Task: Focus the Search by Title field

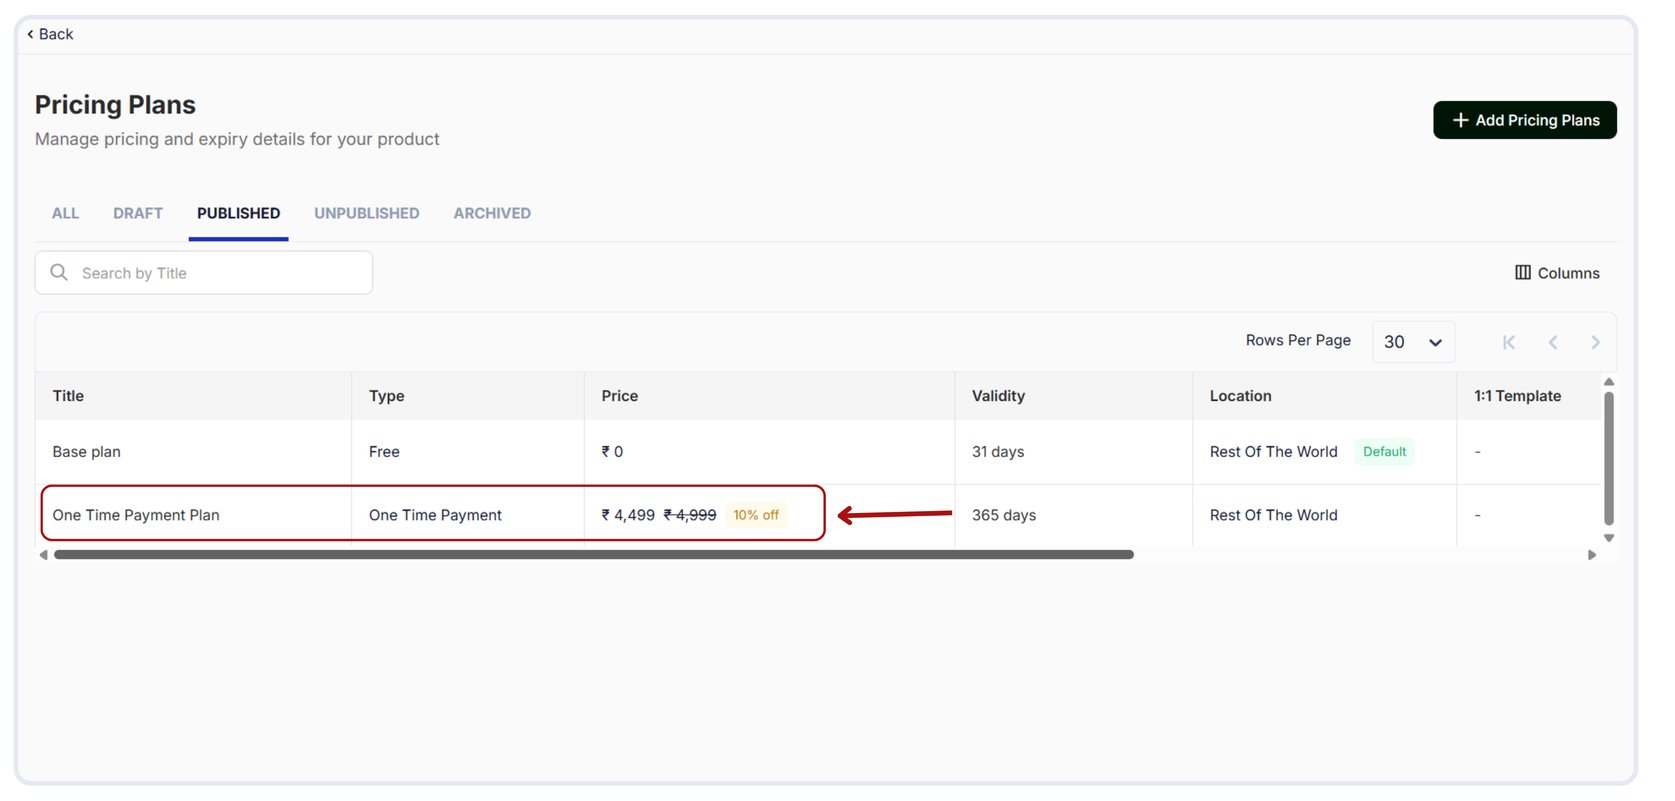Action: (204, 273)
